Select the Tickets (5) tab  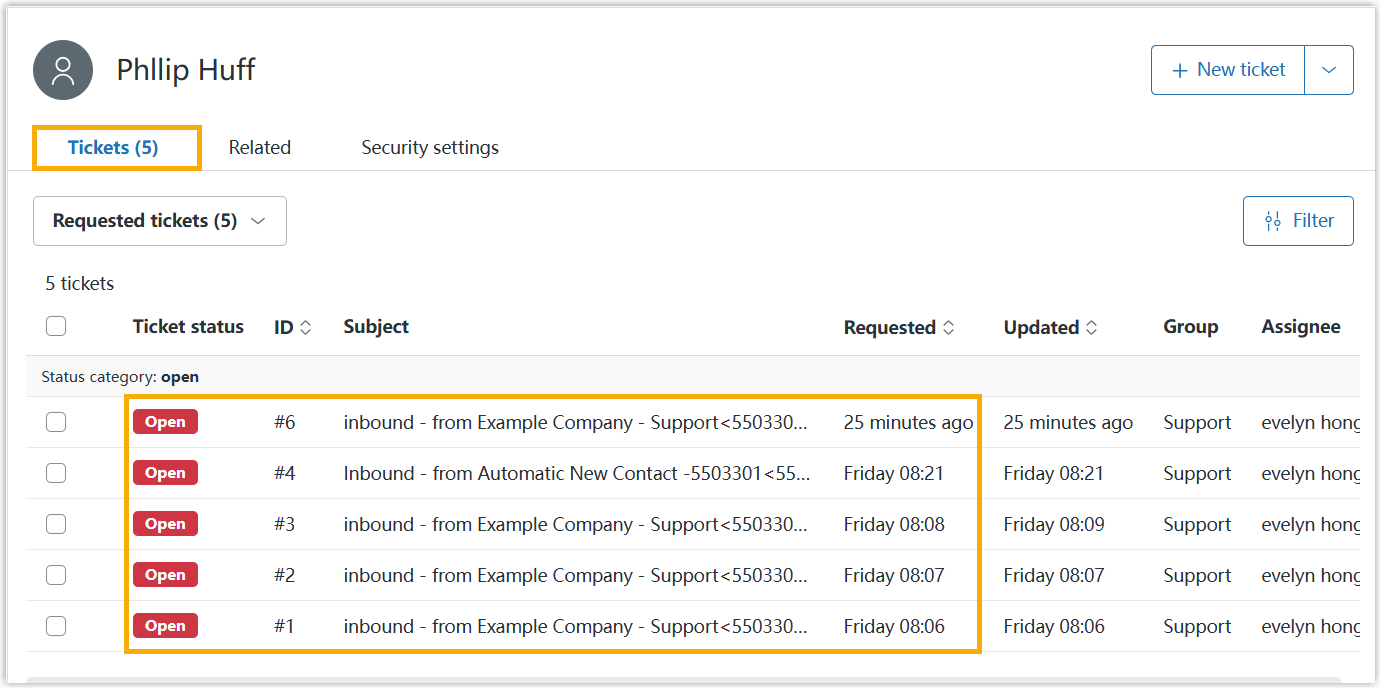coord(113,148)
